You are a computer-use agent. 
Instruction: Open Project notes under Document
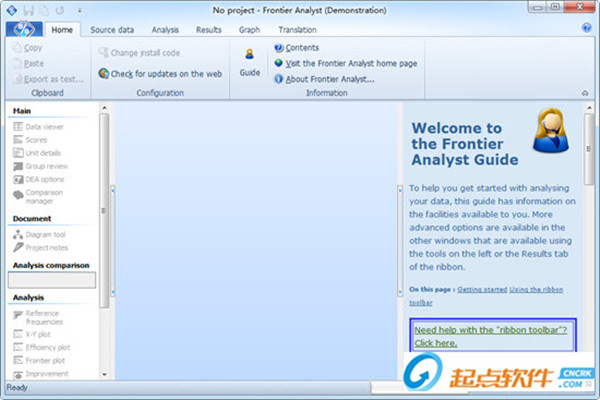point(41,248)
